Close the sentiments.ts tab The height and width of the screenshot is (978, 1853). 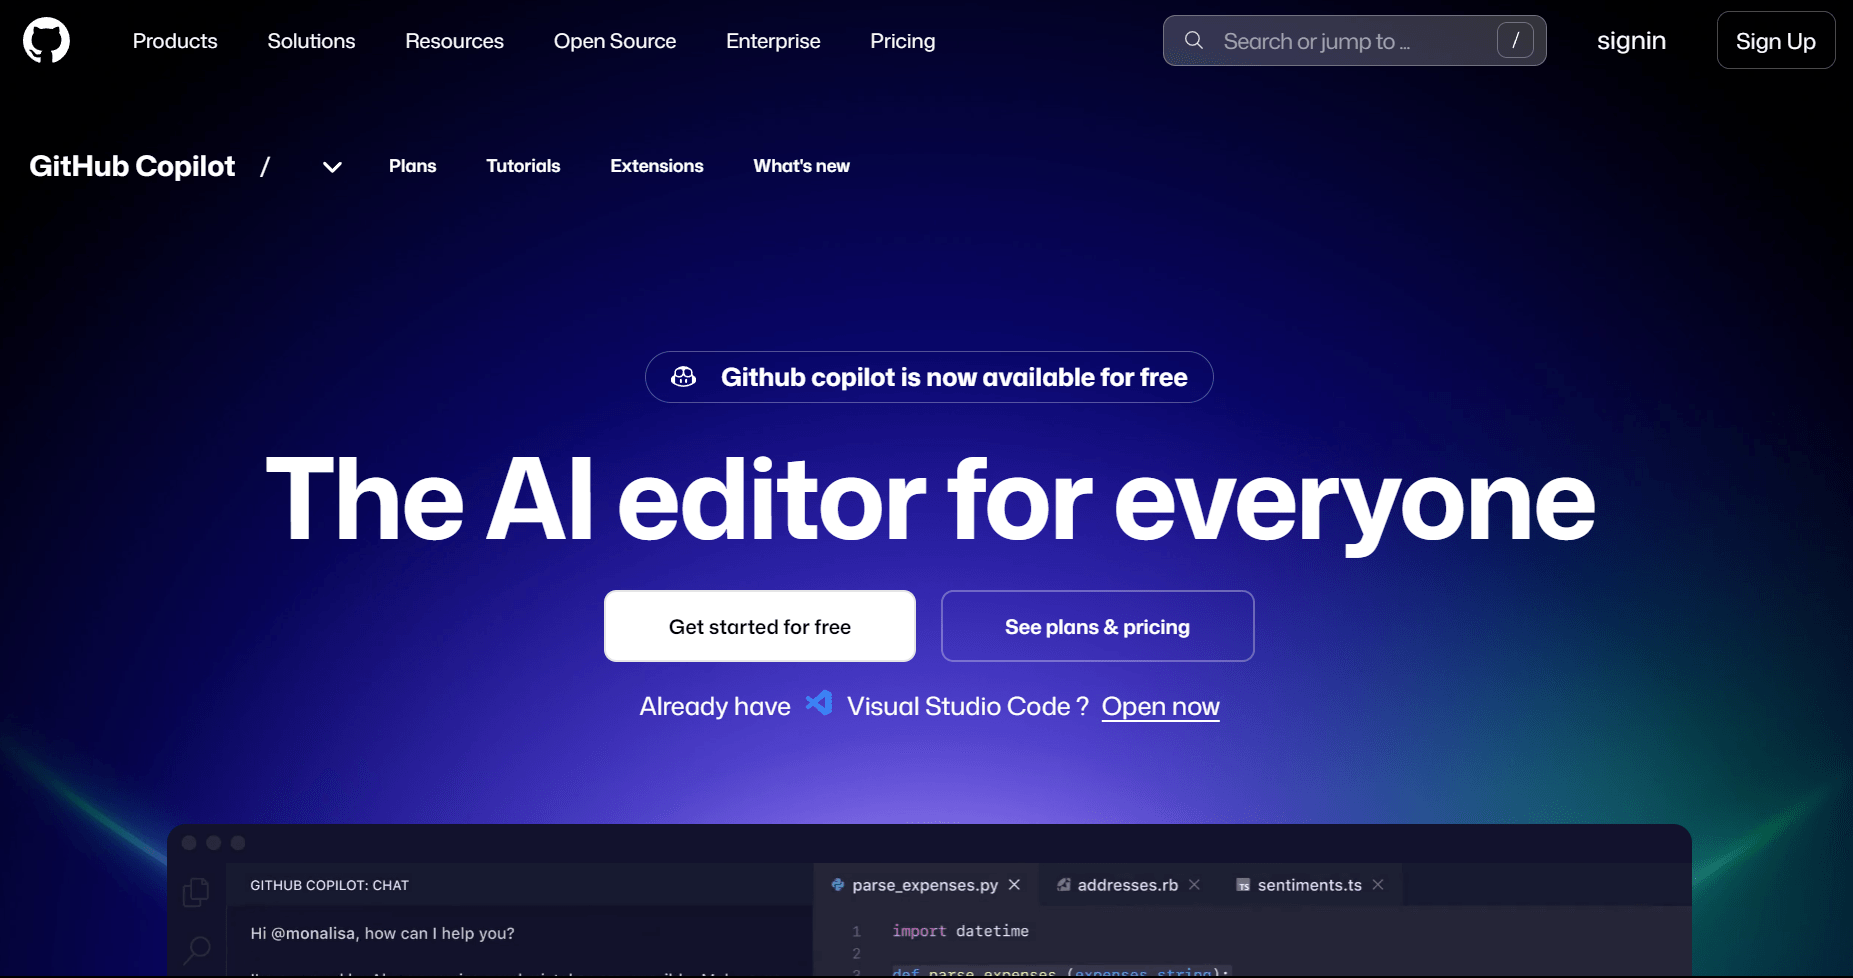click(x=1378, y=885)
